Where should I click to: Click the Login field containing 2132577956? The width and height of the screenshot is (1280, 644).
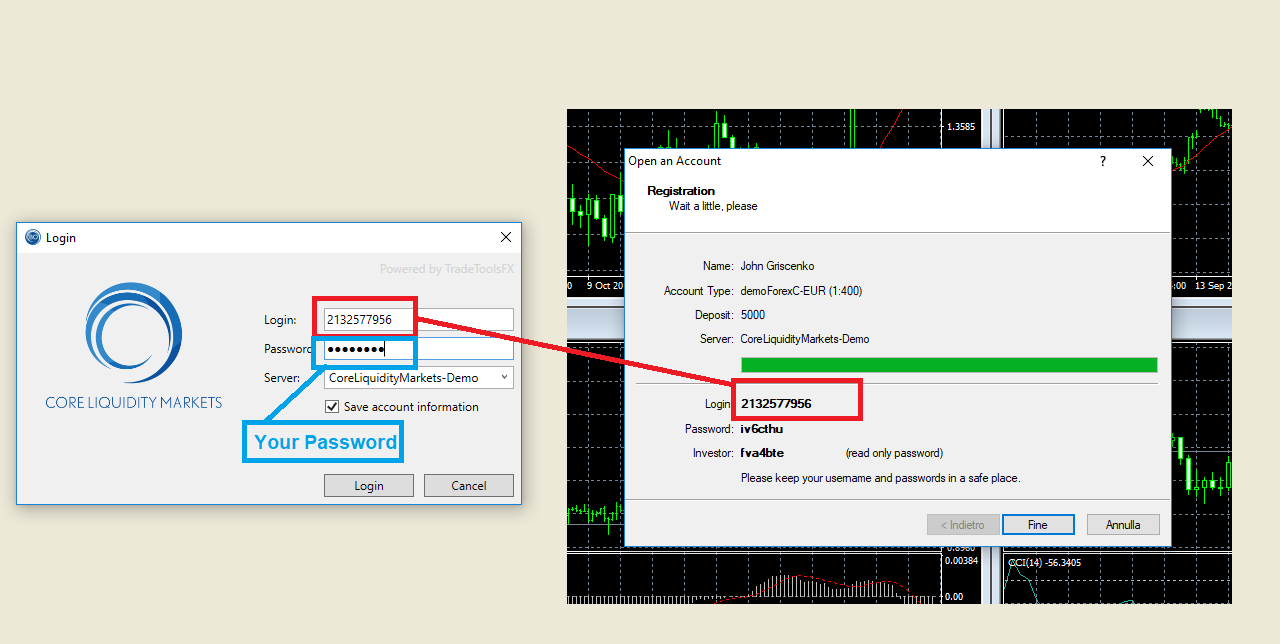(x=419, y=320)
